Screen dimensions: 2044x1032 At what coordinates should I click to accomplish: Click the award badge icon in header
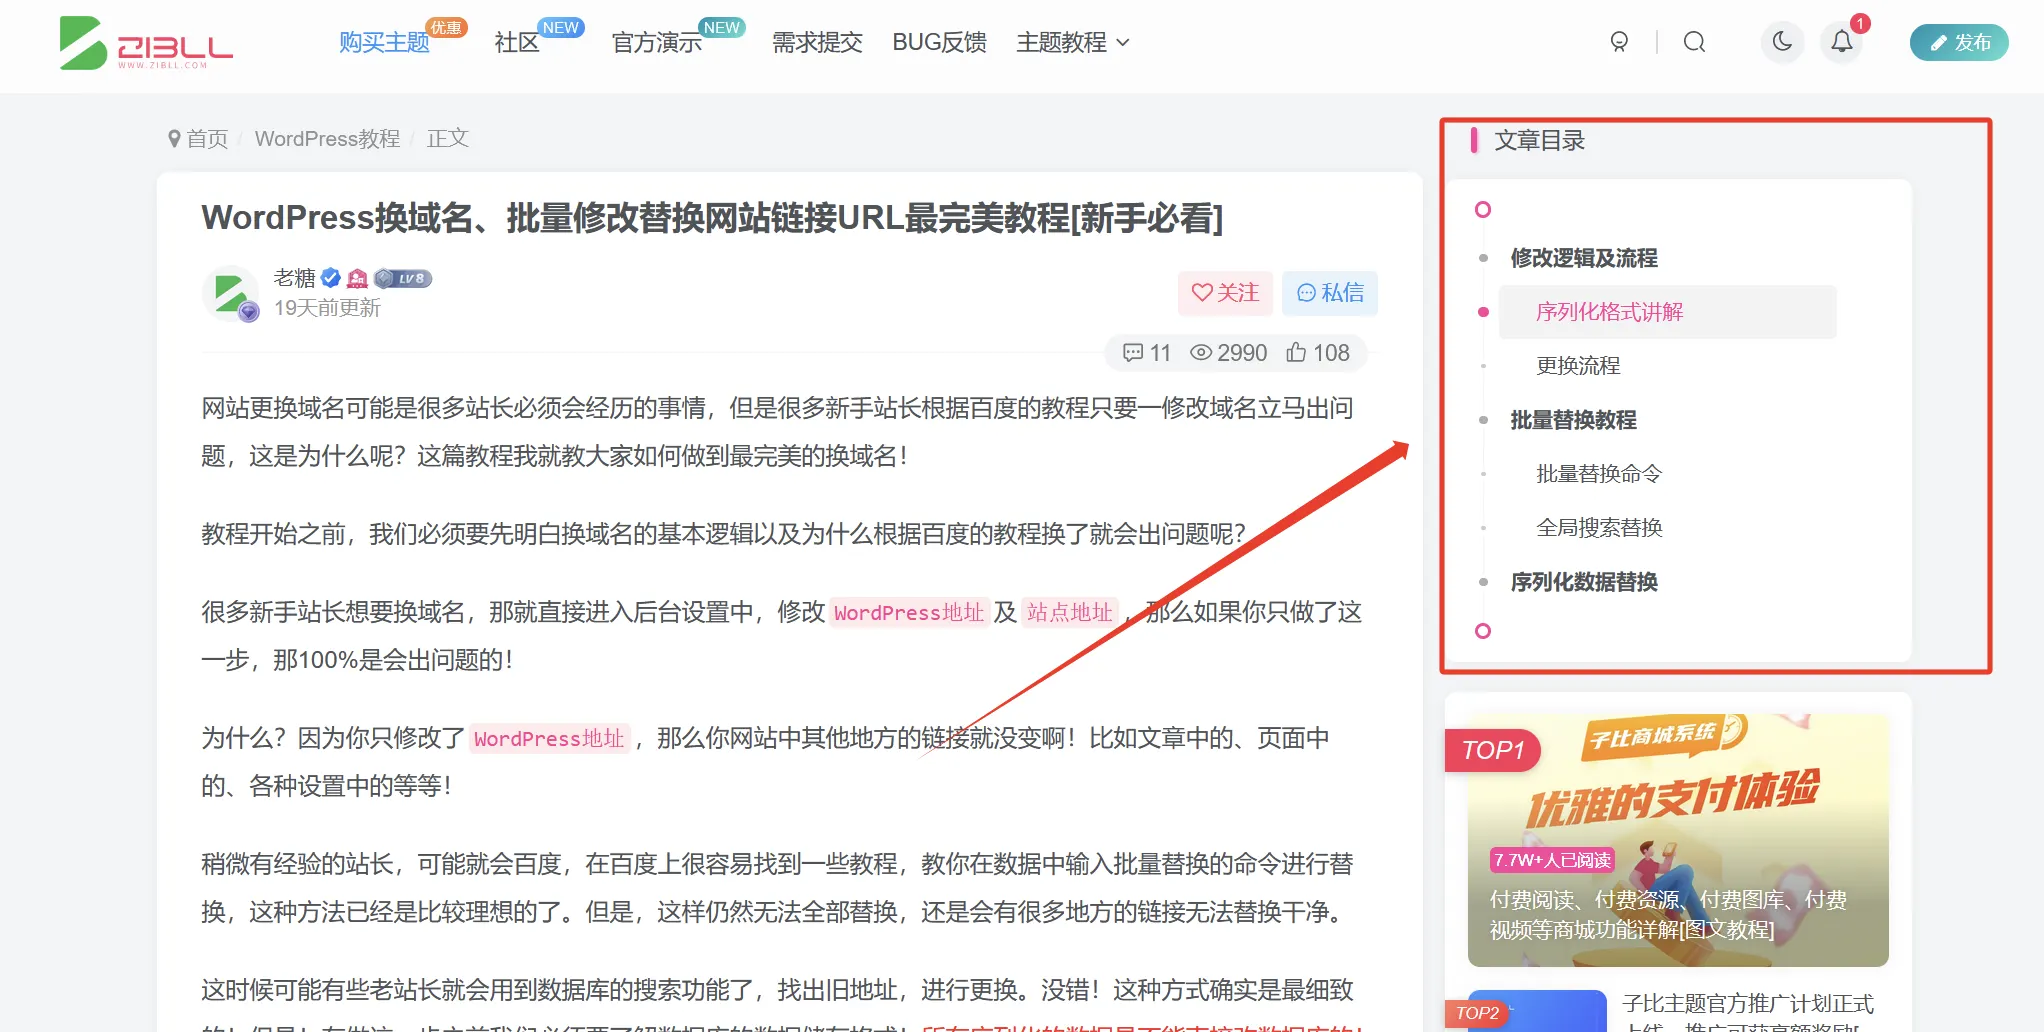[1619, 42]
